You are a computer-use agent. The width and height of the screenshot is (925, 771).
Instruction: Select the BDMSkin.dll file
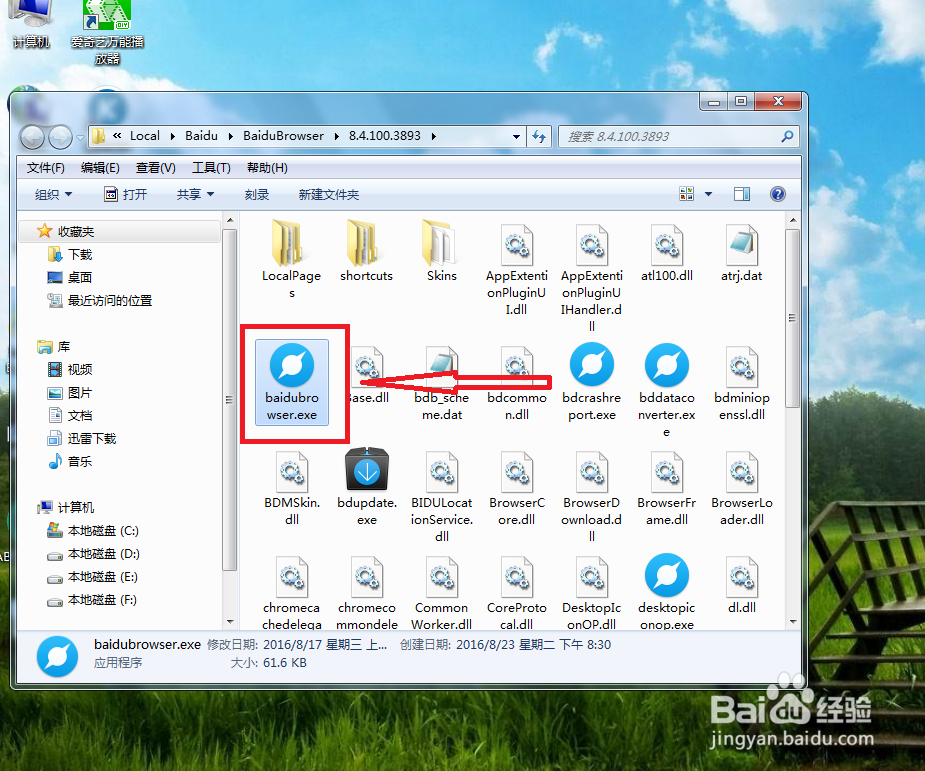291,488
